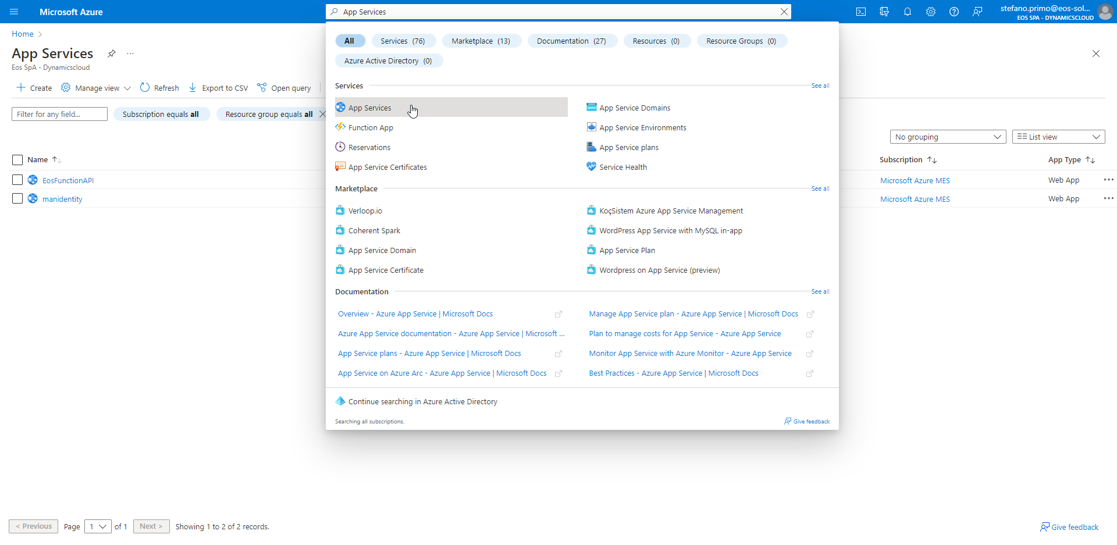The image size is (1117, 545).
Task: Toggle the select-all checkbox in header
Action: pyautogui.click(x=17, y=160)
